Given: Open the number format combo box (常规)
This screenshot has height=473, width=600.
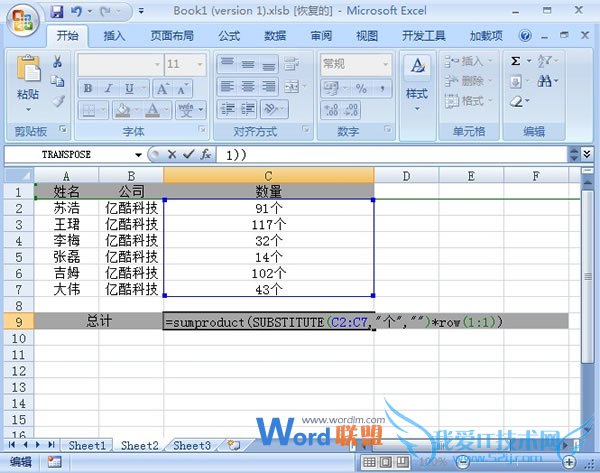Looking at the screenshot, I should [x=356, y=64].
